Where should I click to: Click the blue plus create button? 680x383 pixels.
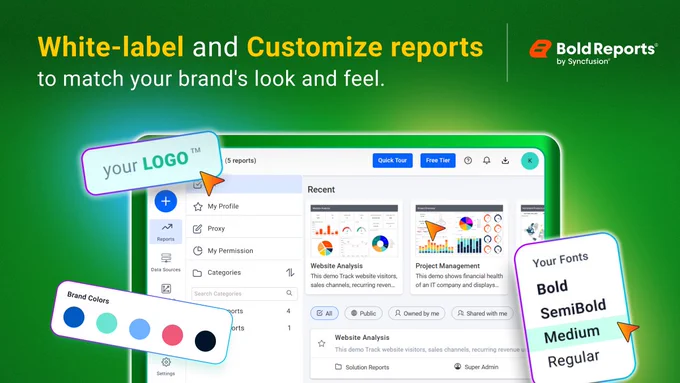[166, 201]
